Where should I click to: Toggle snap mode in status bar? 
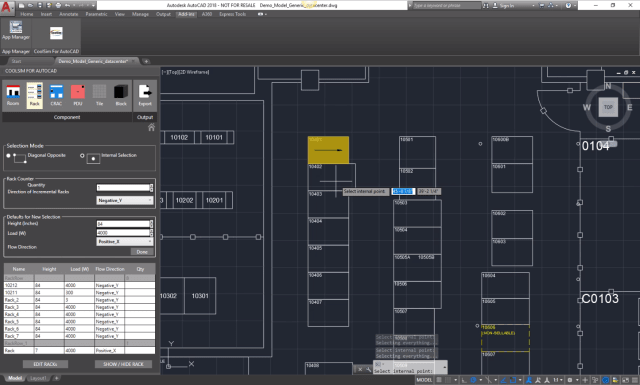448,380
